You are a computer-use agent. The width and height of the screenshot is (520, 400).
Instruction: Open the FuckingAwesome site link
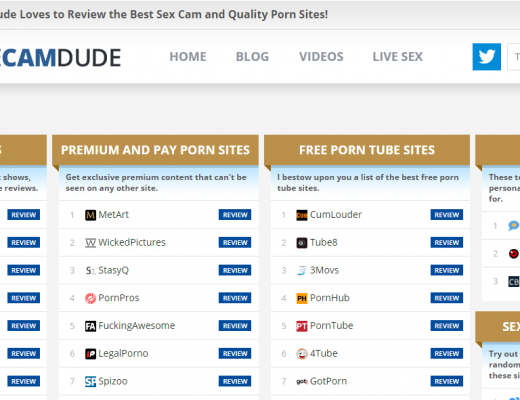(136, 326)
